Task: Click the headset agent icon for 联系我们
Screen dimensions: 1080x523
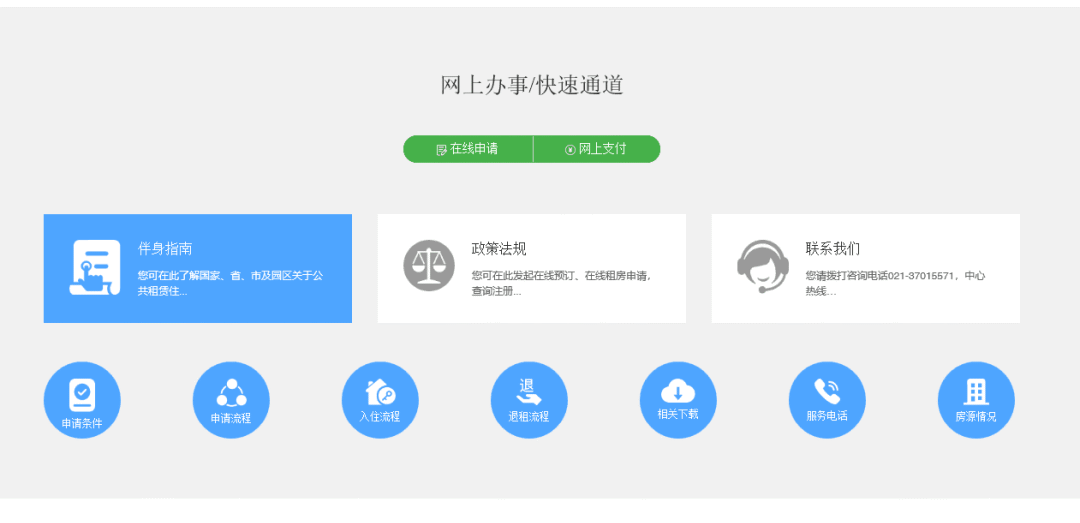Action: coord(762,266)
